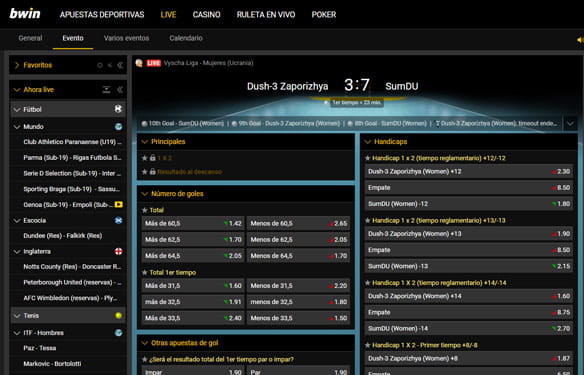The width and height of the screenshot is (584, 375).
Task: Favorite Resultado al descanso star
Action: pos(145,172)
